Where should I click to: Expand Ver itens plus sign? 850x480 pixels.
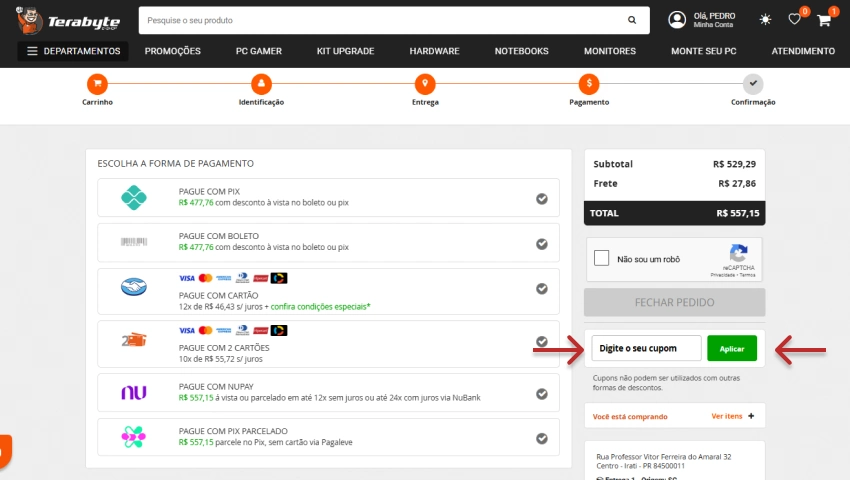(751, 416)
